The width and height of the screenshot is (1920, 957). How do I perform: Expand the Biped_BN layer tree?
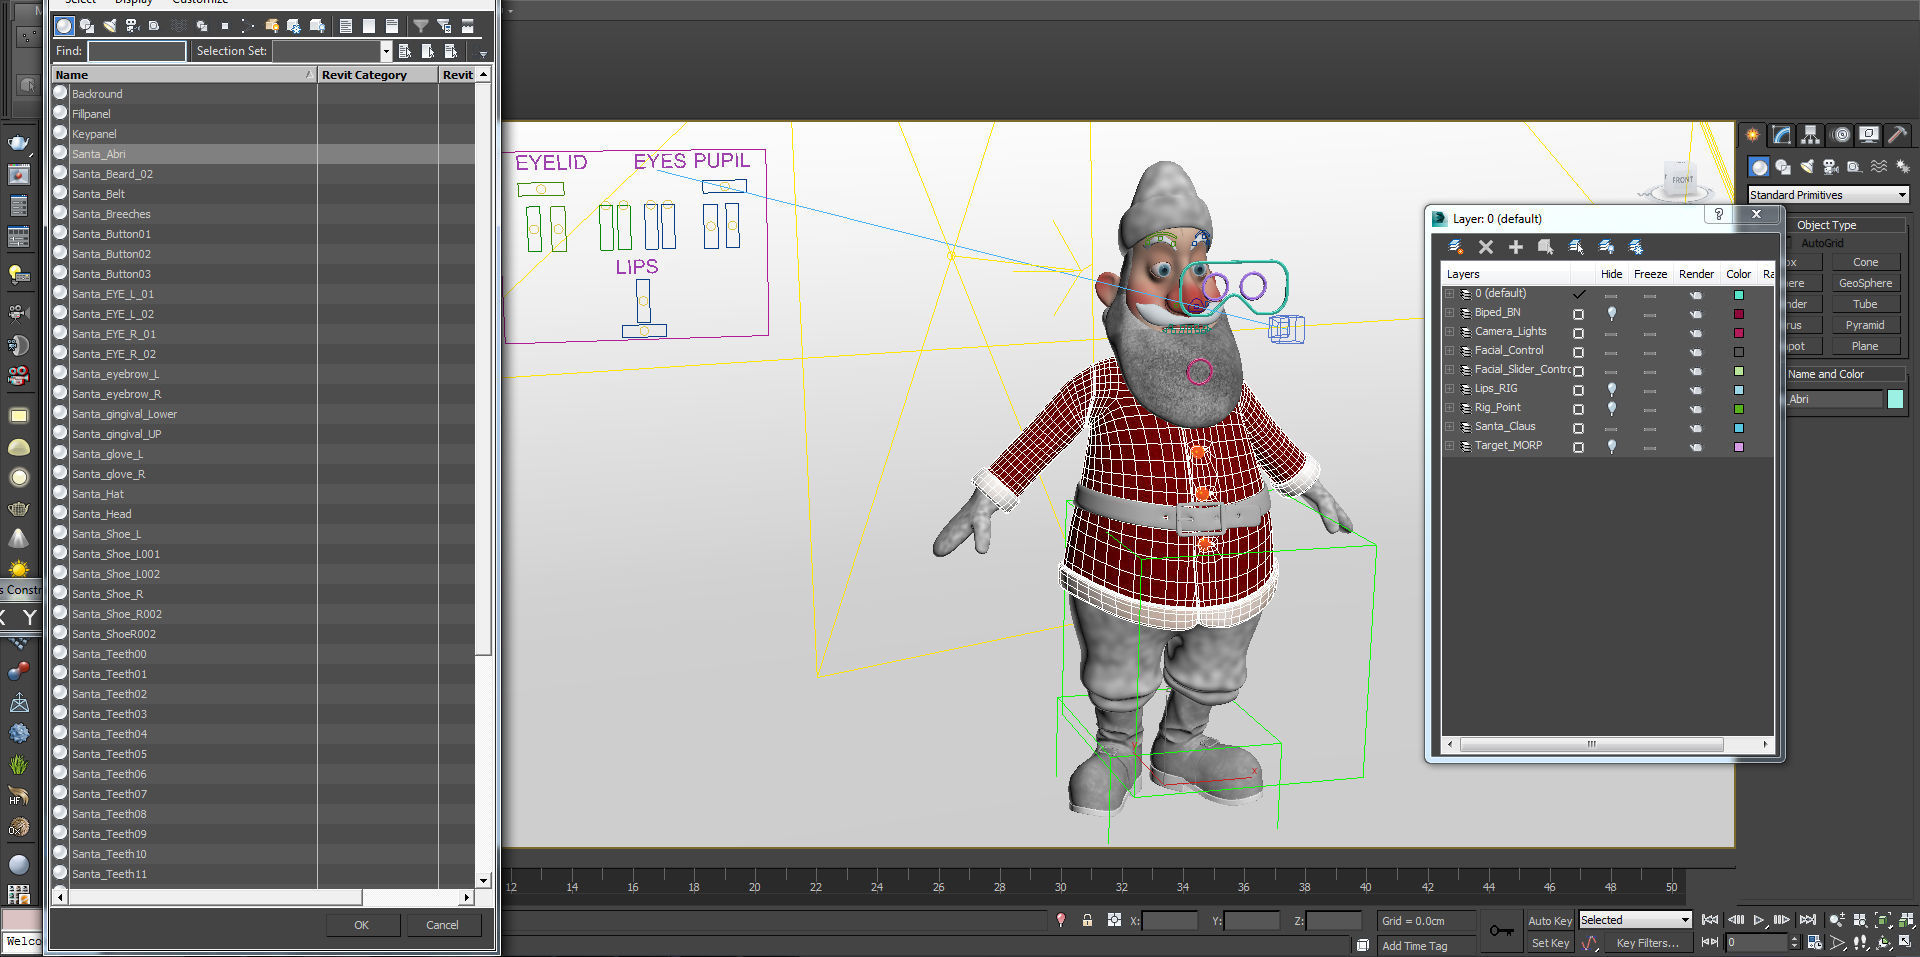point(1449,313)
